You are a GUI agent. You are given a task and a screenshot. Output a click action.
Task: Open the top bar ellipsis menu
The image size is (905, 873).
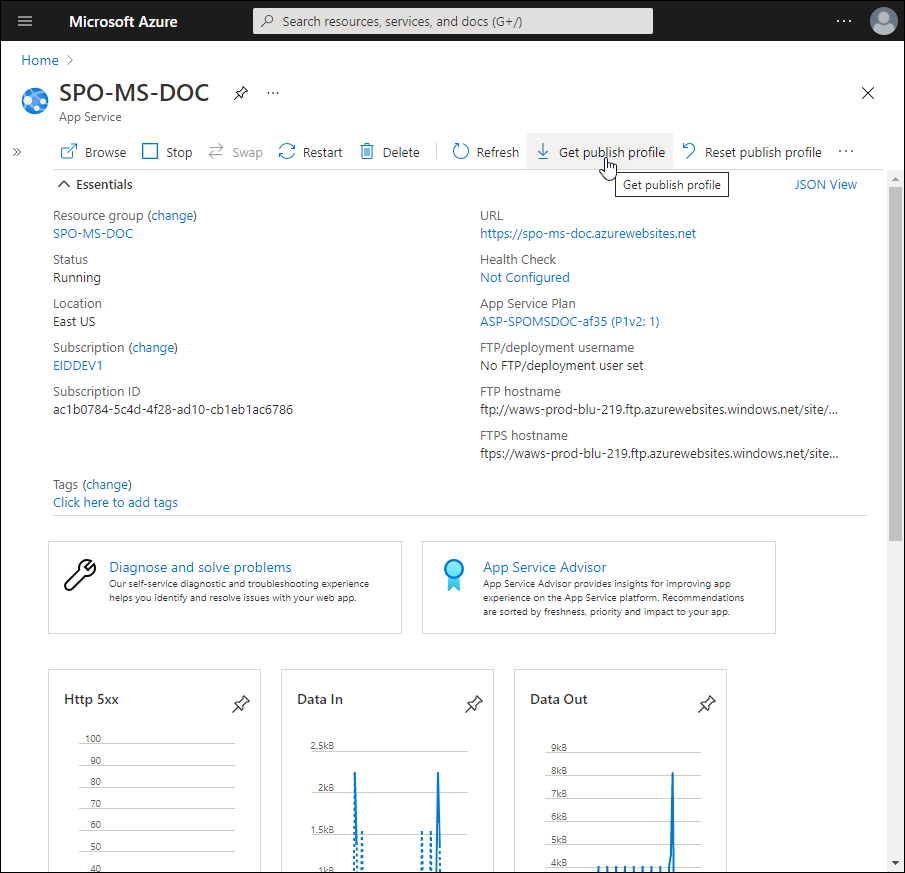[x=844, y=21]
